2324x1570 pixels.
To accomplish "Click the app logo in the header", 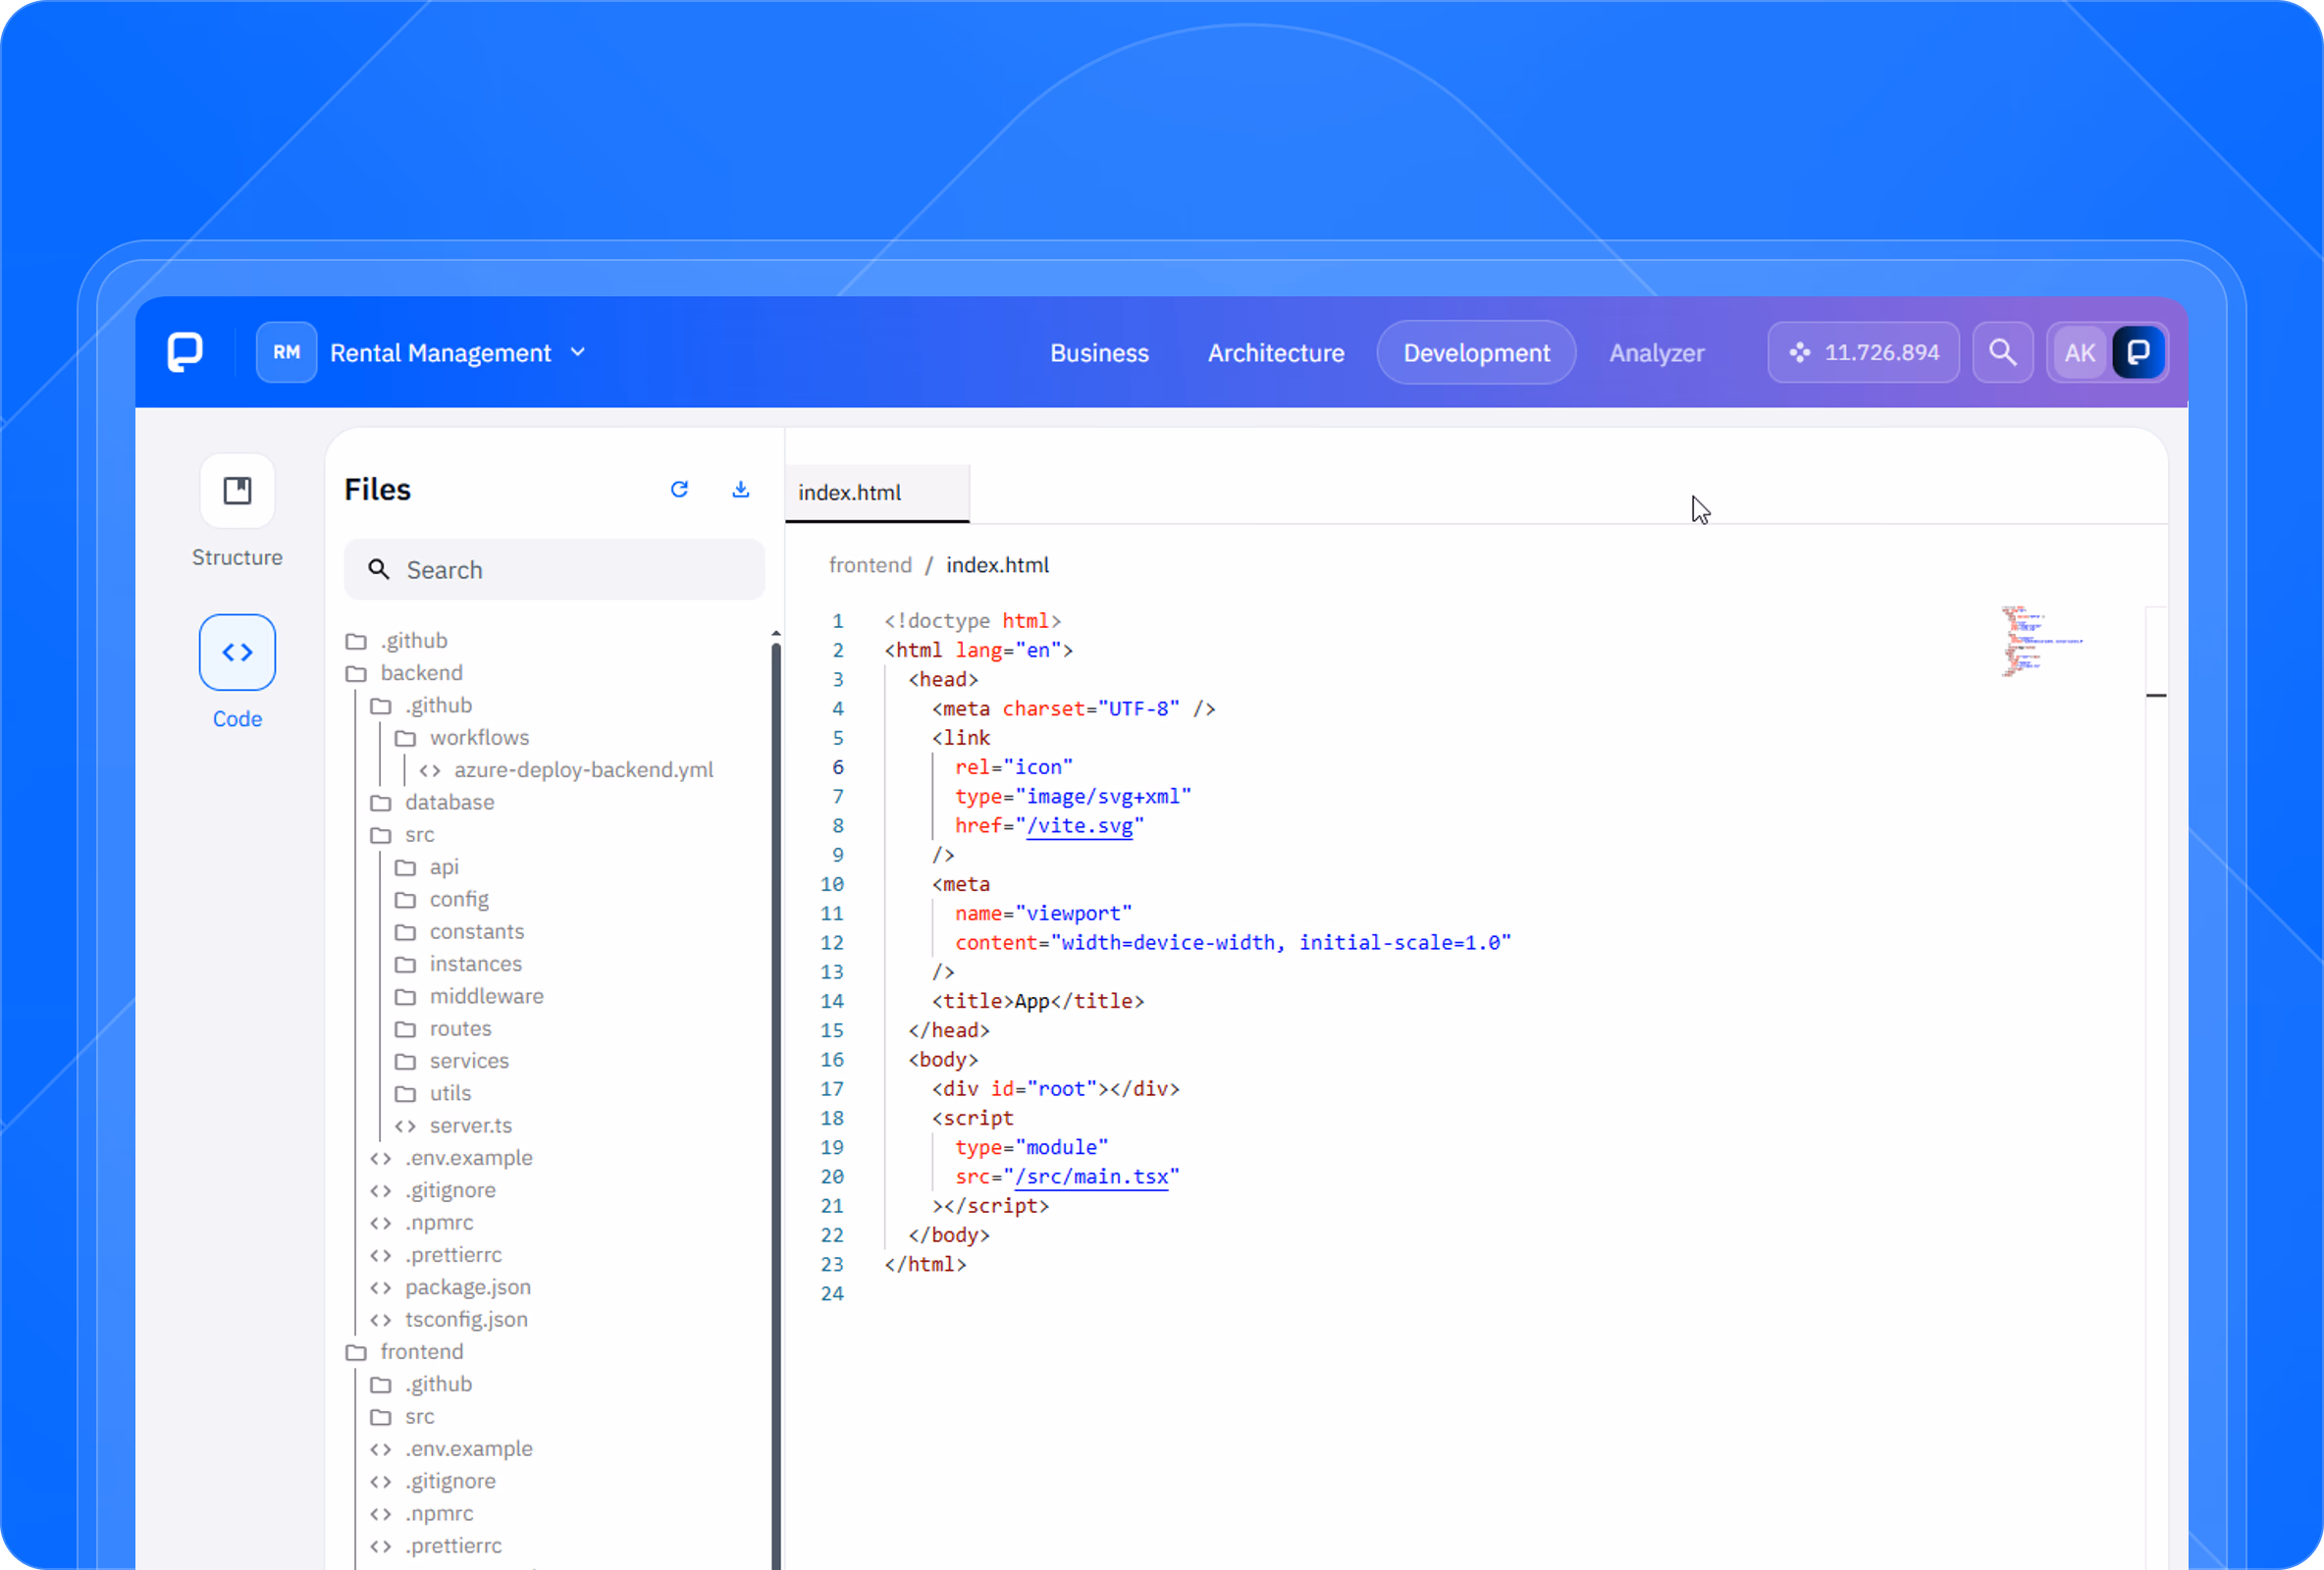I will pyautogui.click(x=185, y=352).
